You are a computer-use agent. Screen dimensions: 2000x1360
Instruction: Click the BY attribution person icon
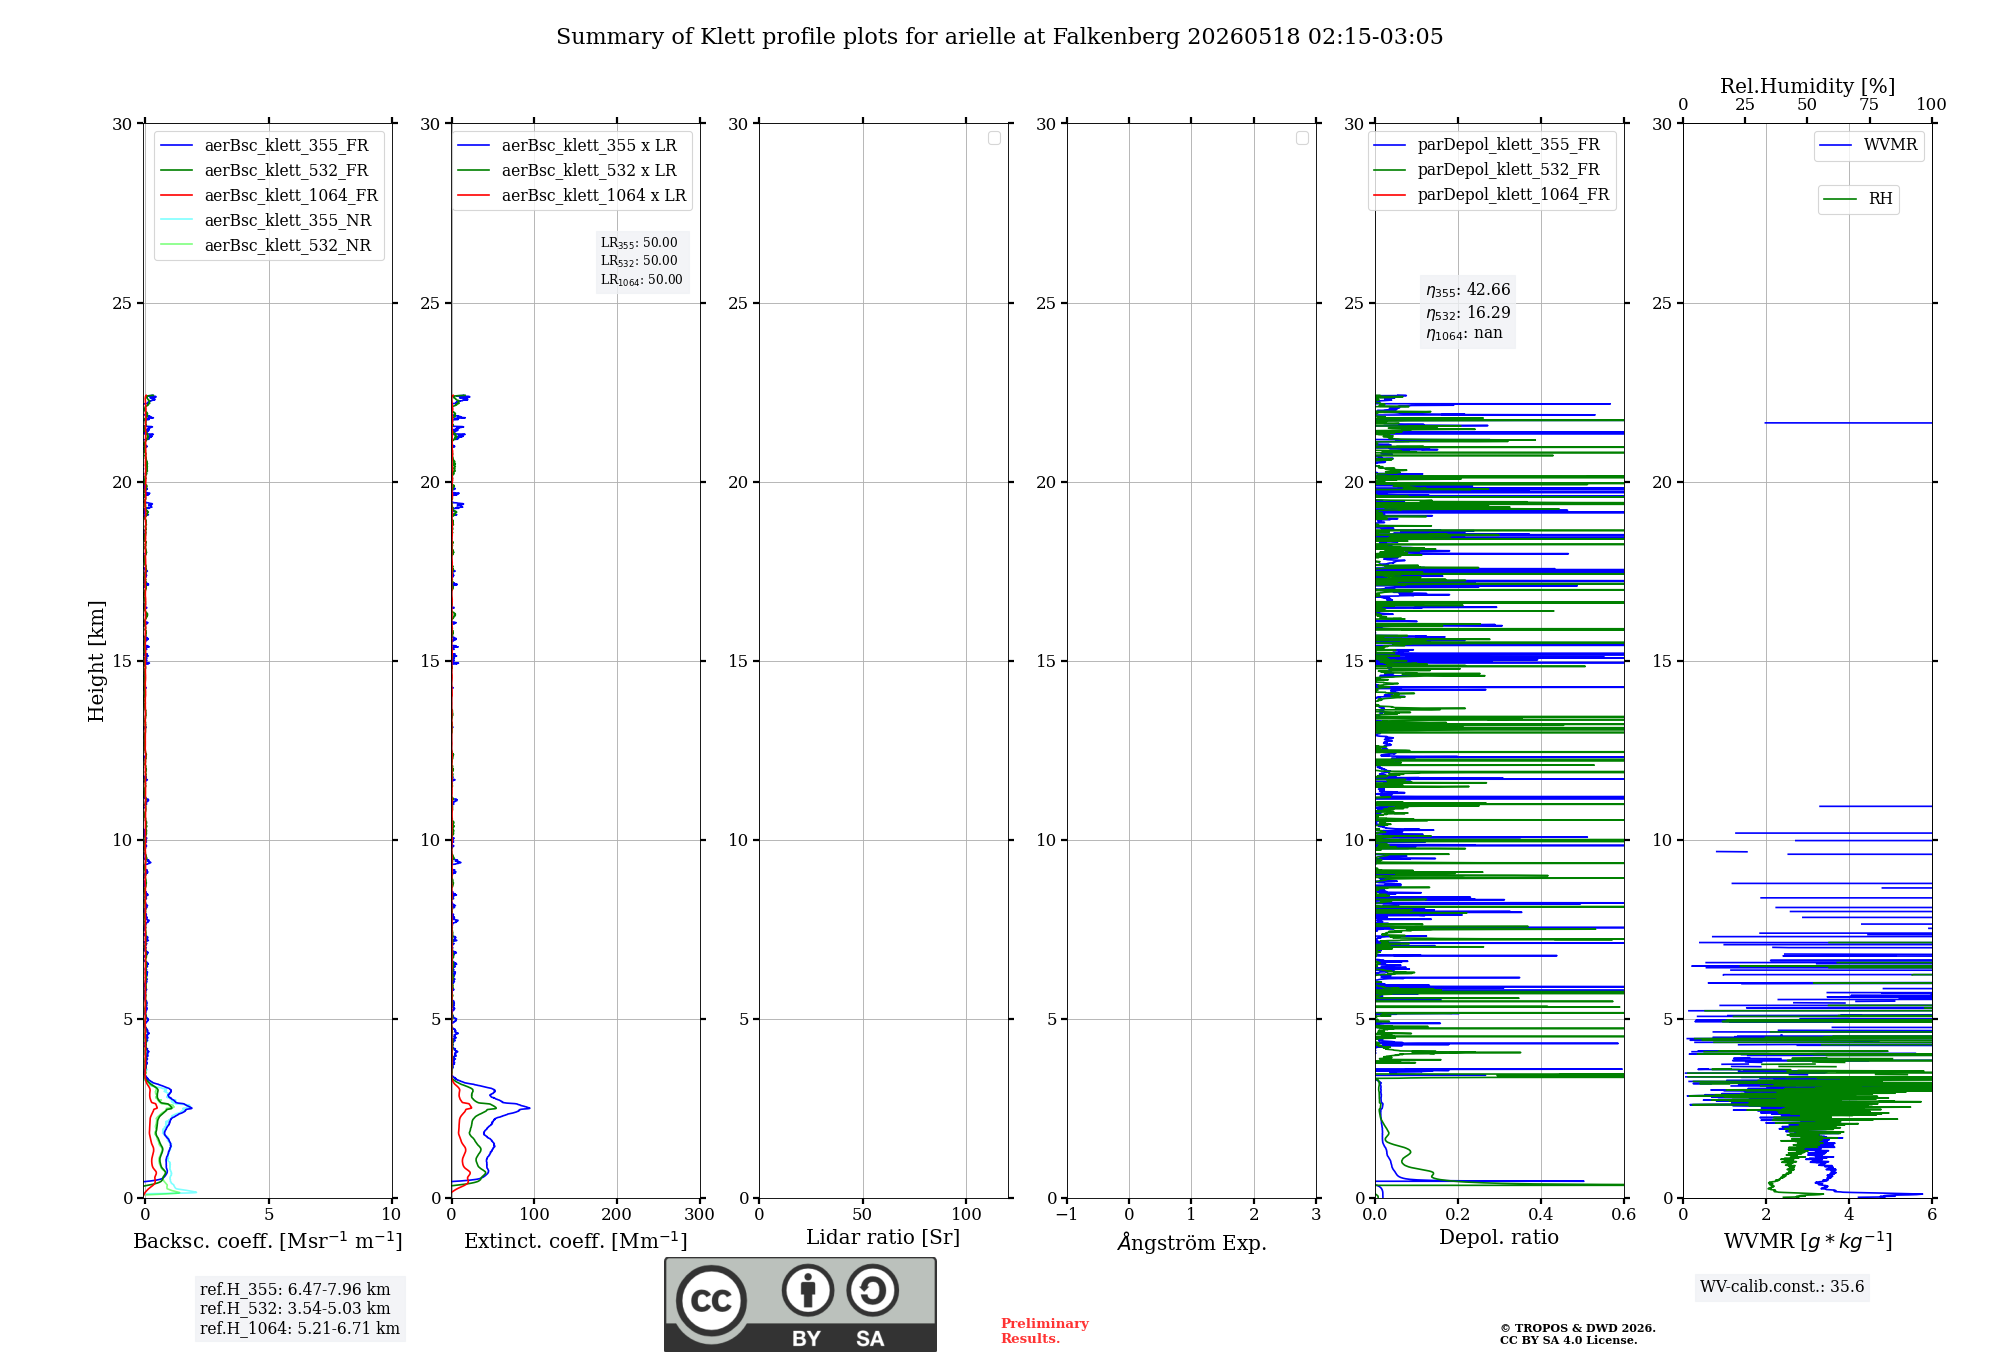click(808, 1290)
